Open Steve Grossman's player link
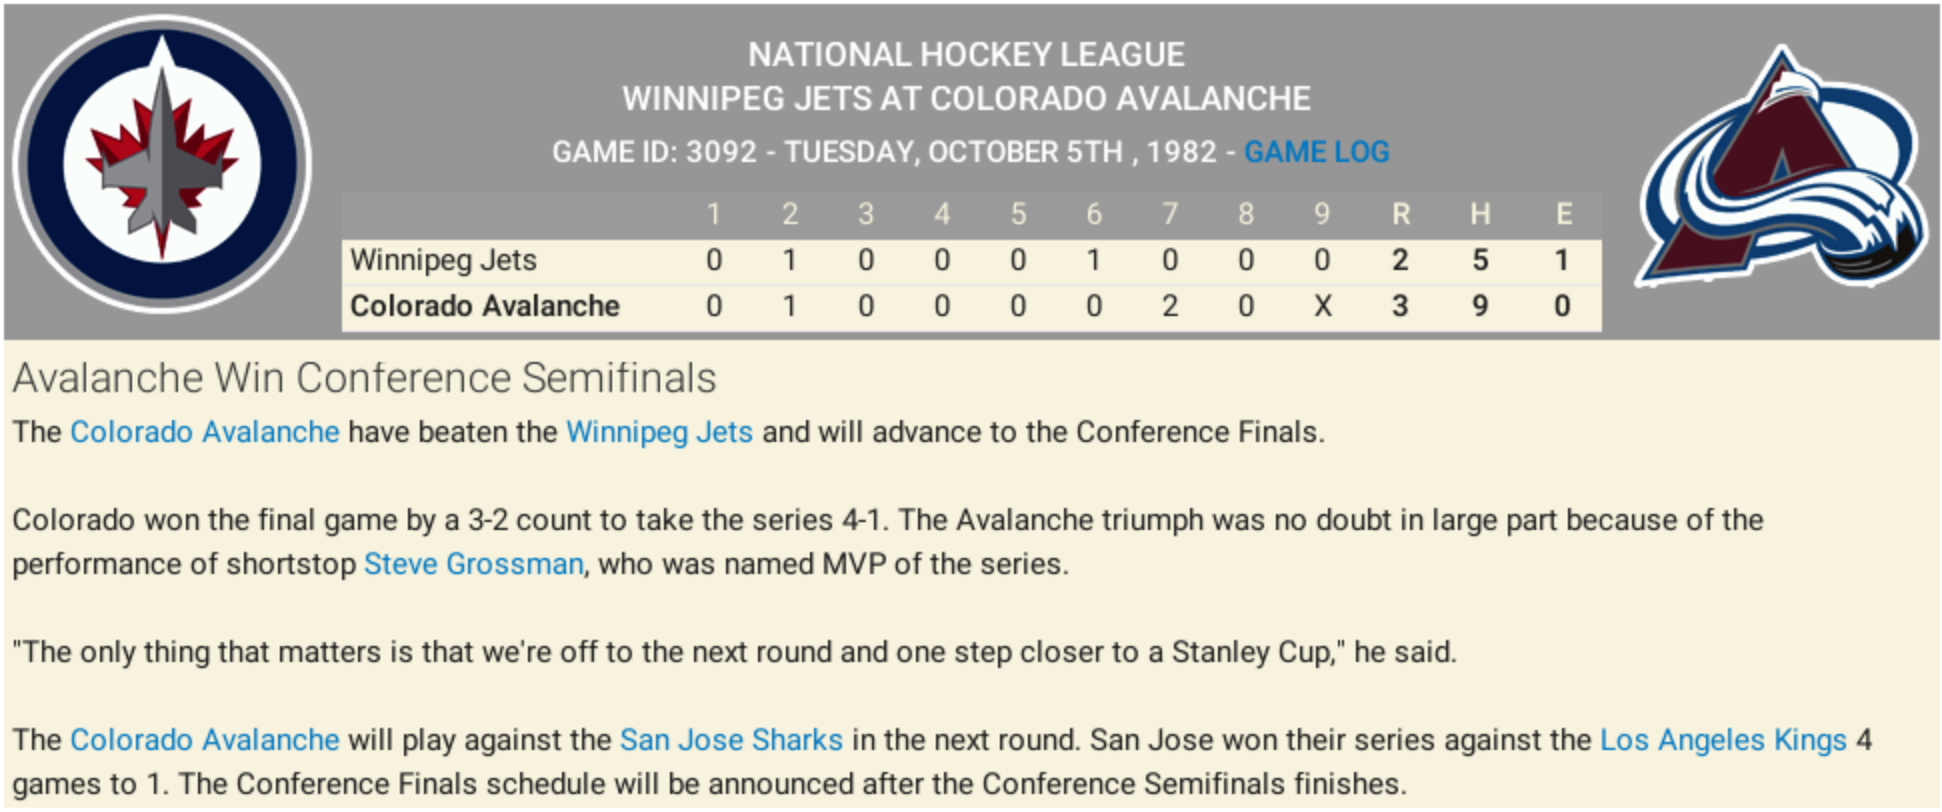The image size is (1942, 812). [473, 564]
